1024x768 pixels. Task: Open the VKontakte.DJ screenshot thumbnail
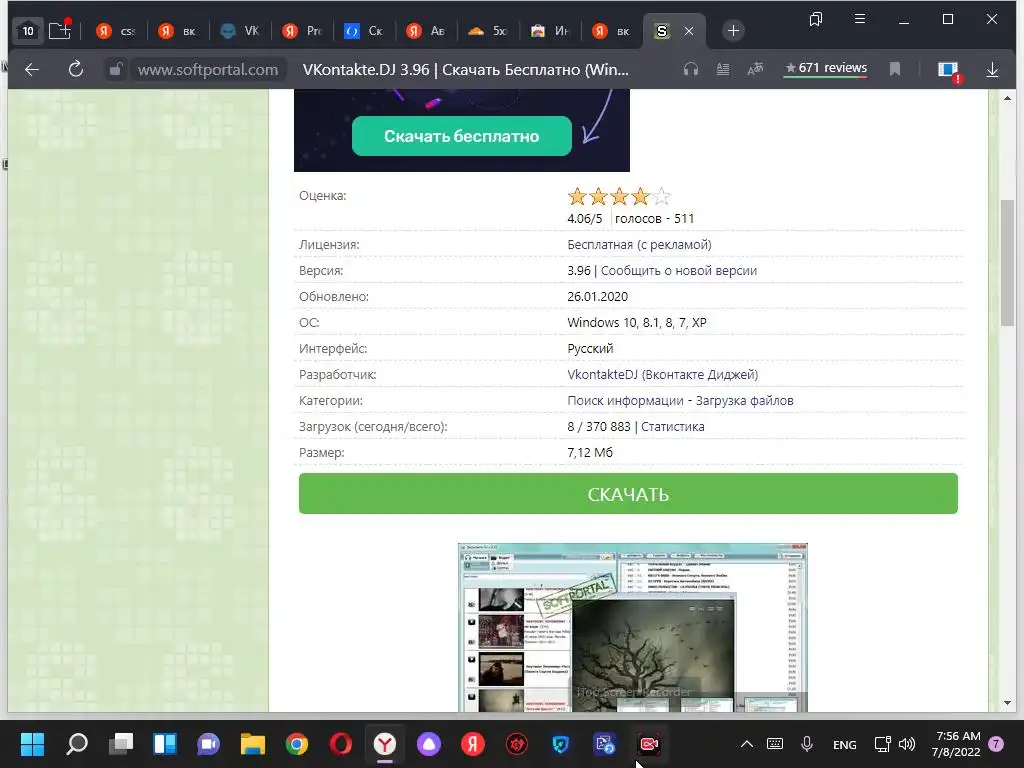click(x=633, y=627)
